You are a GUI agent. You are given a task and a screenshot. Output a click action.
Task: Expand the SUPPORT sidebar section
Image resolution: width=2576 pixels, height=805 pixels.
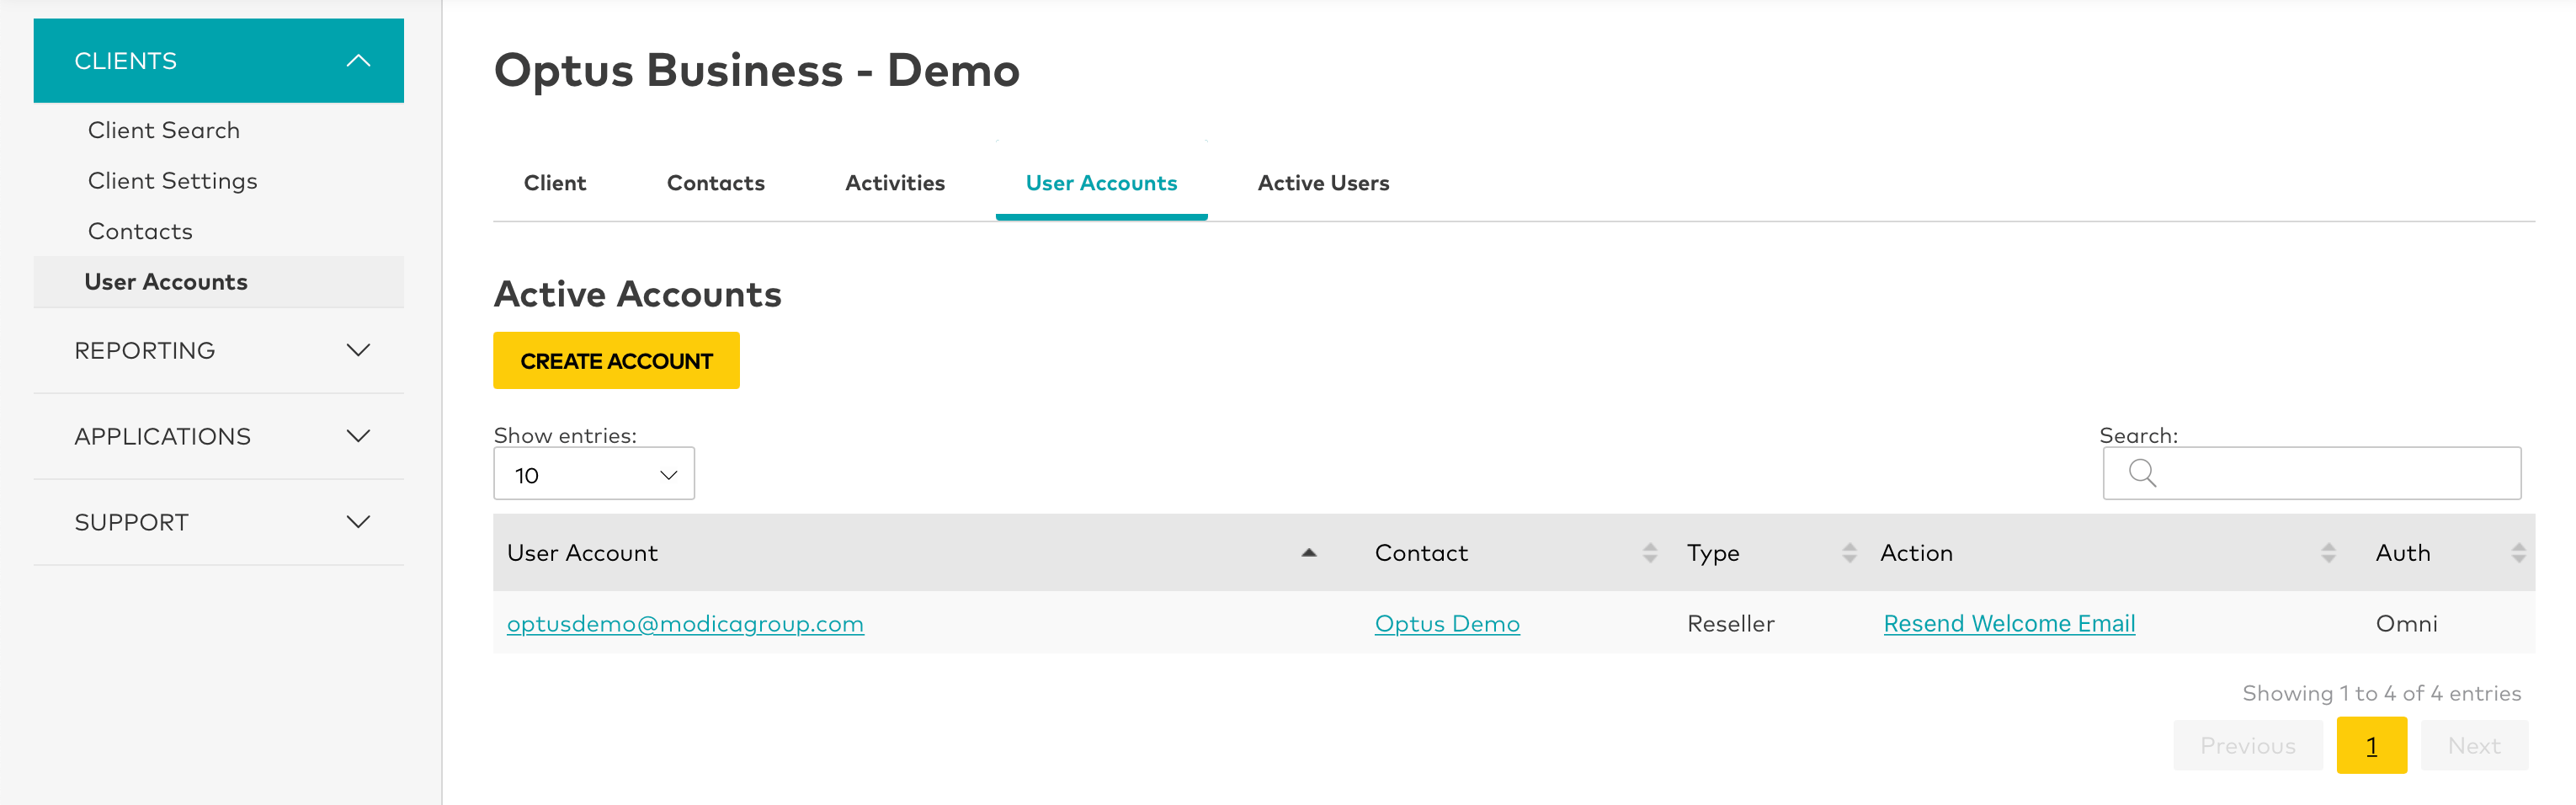(x=358, y=522)
